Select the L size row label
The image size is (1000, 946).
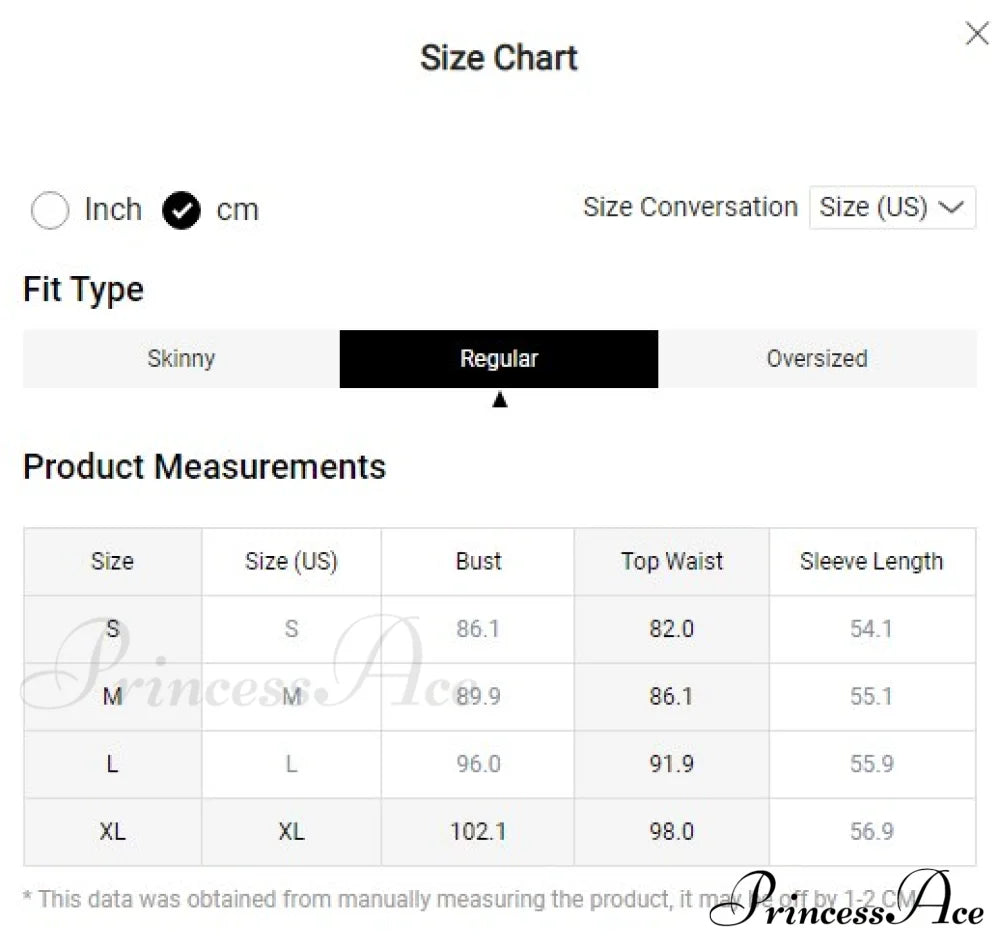112,764
